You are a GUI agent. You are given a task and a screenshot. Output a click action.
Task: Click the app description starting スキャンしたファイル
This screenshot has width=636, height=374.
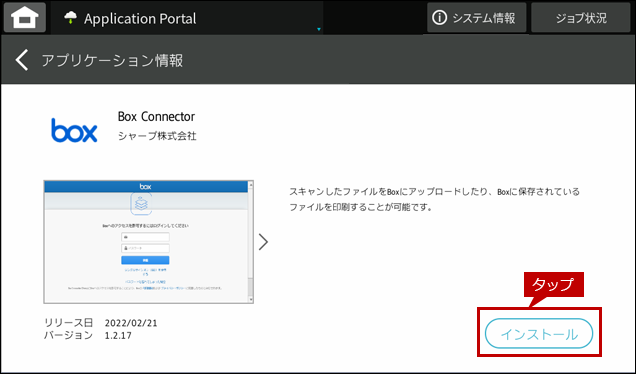click(434, 199)
